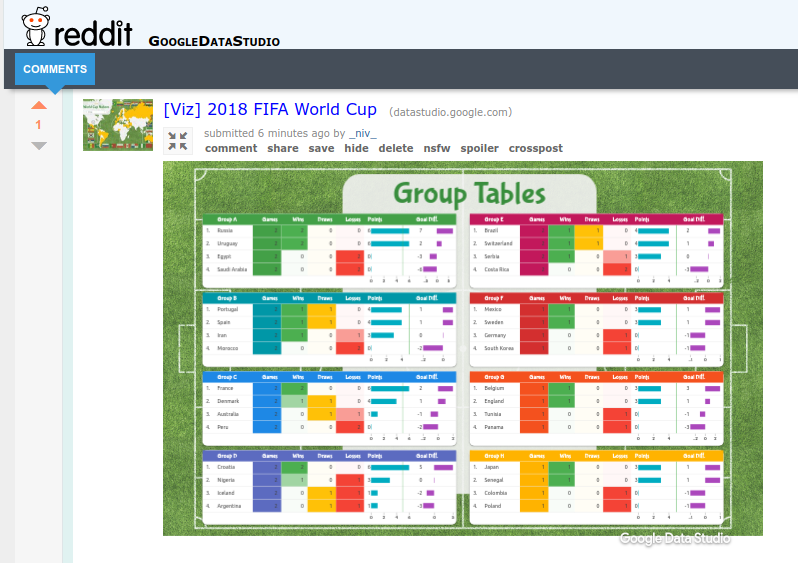Open the _niv_ user profile

click(x=363, y=133)
